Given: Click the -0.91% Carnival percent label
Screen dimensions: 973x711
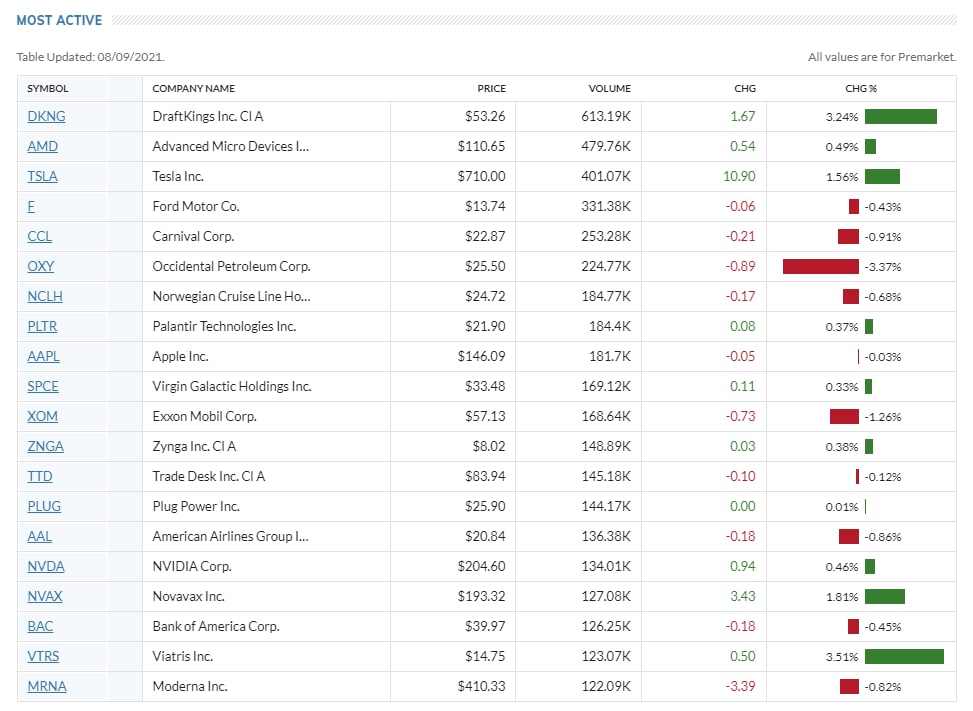Looking at the screenshot, I should pyautogui.click(x=882, y=237).
